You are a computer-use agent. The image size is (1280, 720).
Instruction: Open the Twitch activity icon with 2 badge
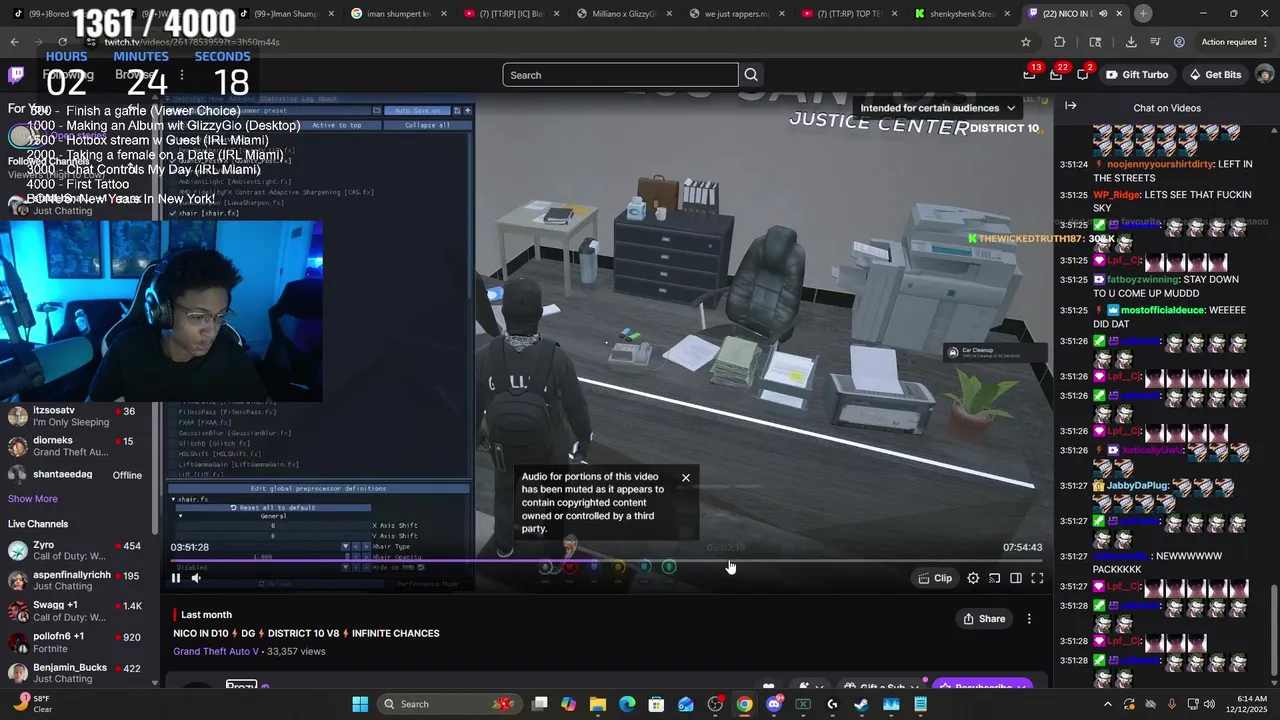click(x=1083, y=74)
